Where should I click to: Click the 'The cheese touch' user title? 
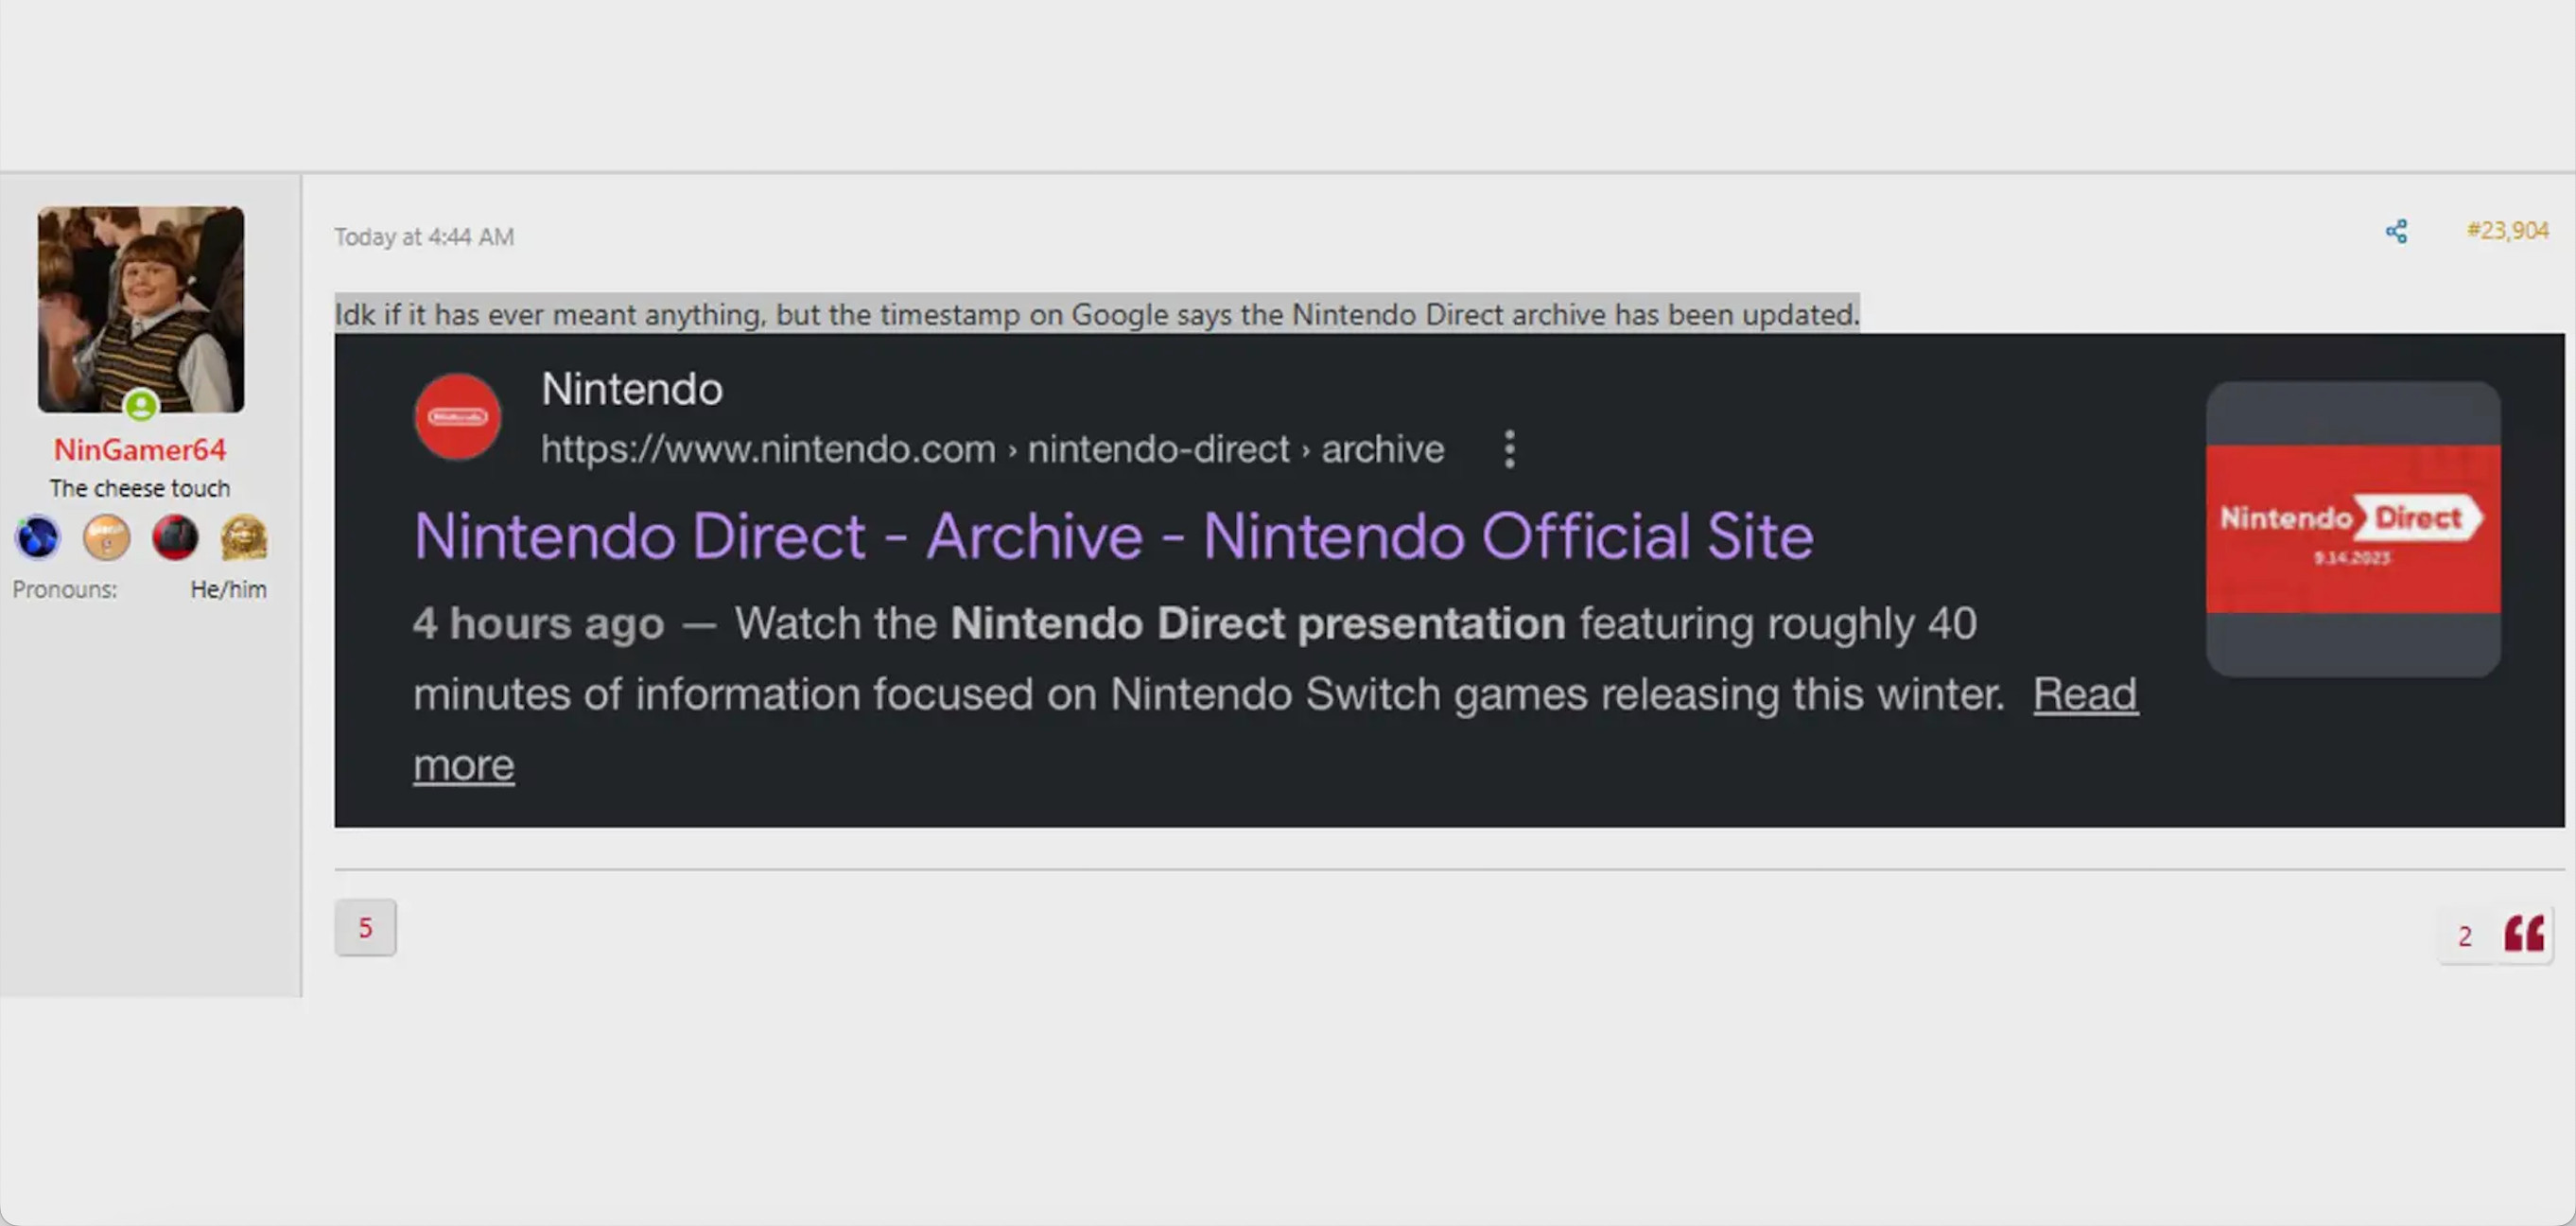tap(140, 489)
